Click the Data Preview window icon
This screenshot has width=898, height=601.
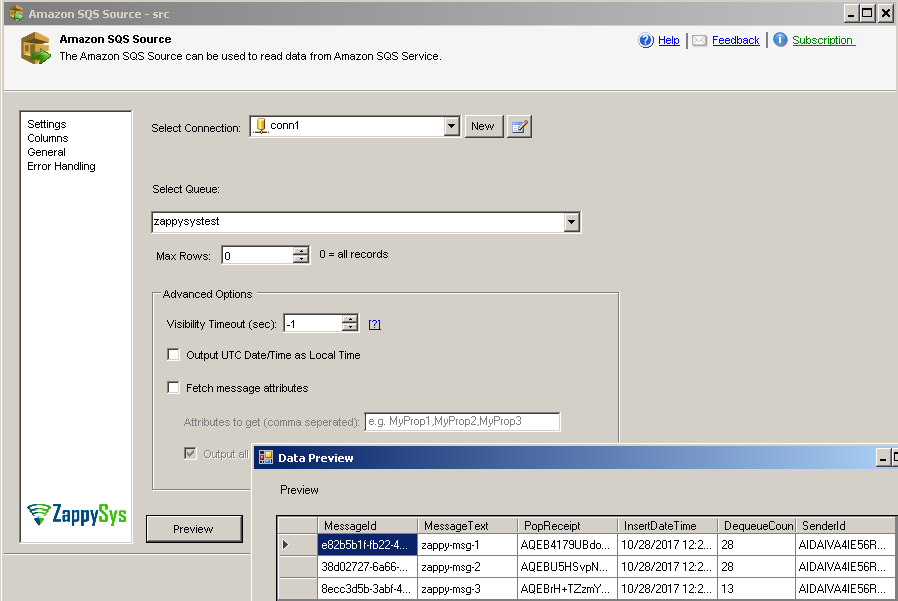266,457
